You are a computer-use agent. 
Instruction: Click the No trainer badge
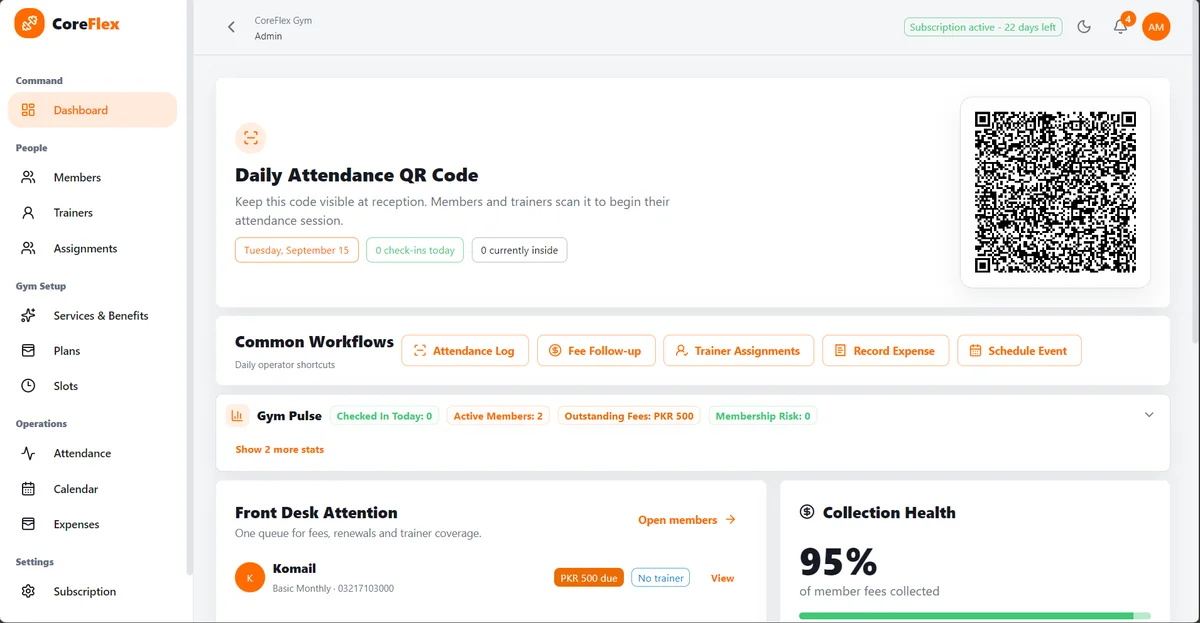pos(660,578)
